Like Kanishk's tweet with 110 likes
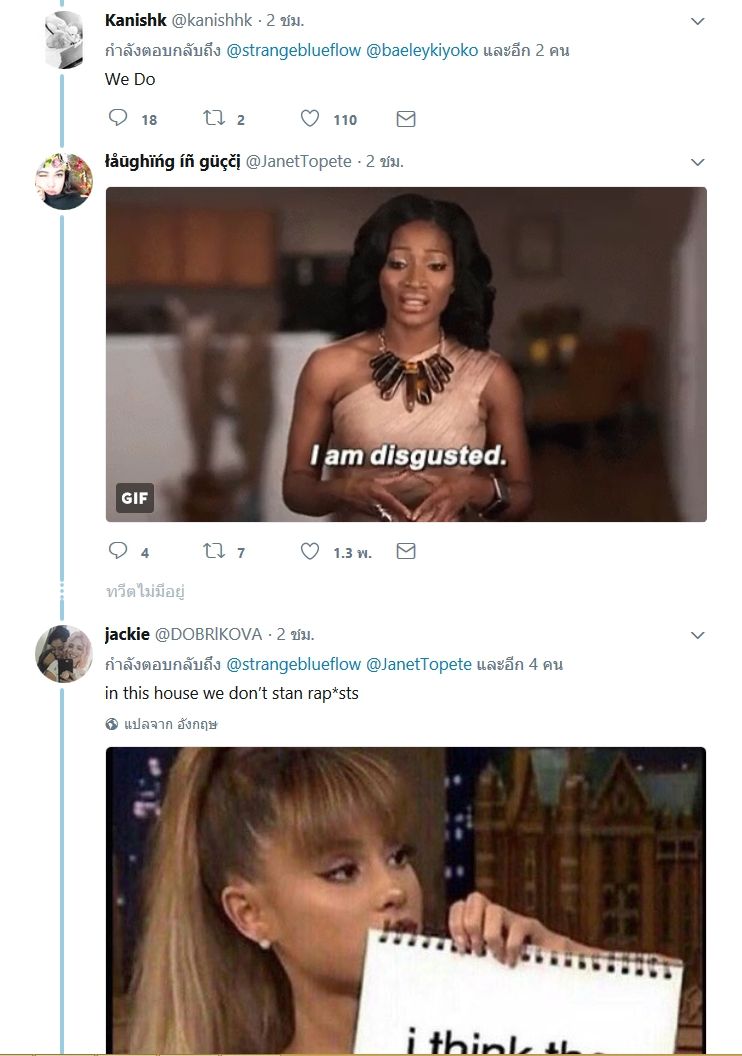This screenshot has width=742, height=1056. (x=310, y=119)
